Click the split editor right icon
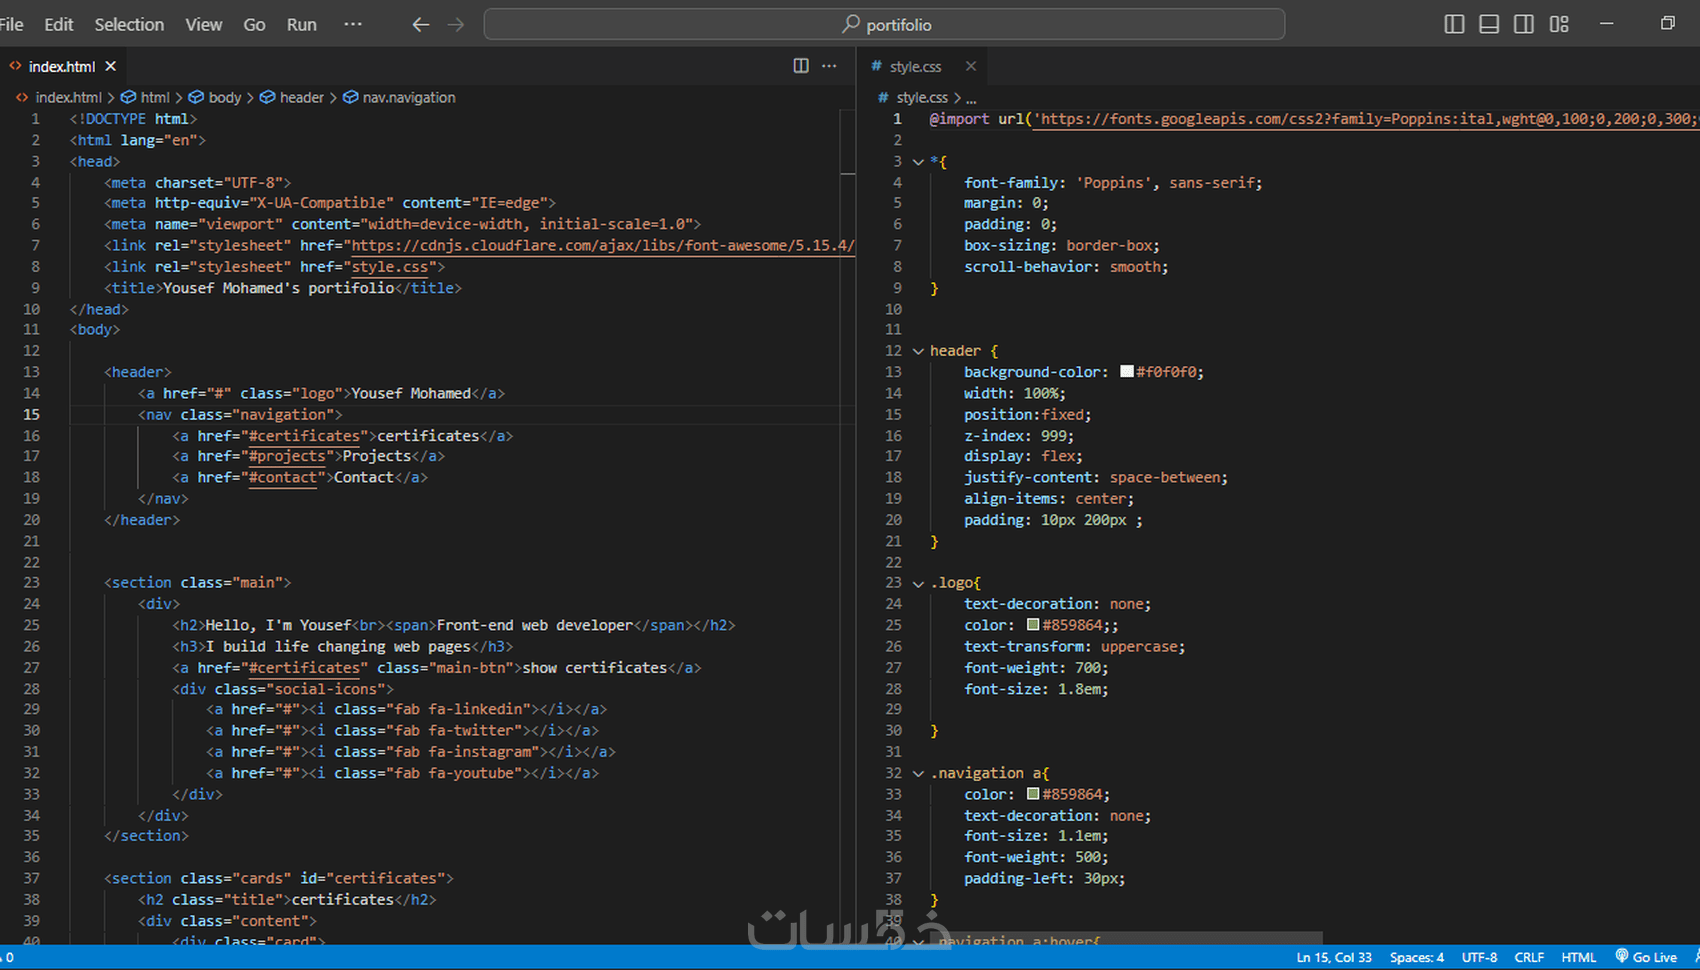Screen dimensions: 1700x970 [x=801, y=66]
